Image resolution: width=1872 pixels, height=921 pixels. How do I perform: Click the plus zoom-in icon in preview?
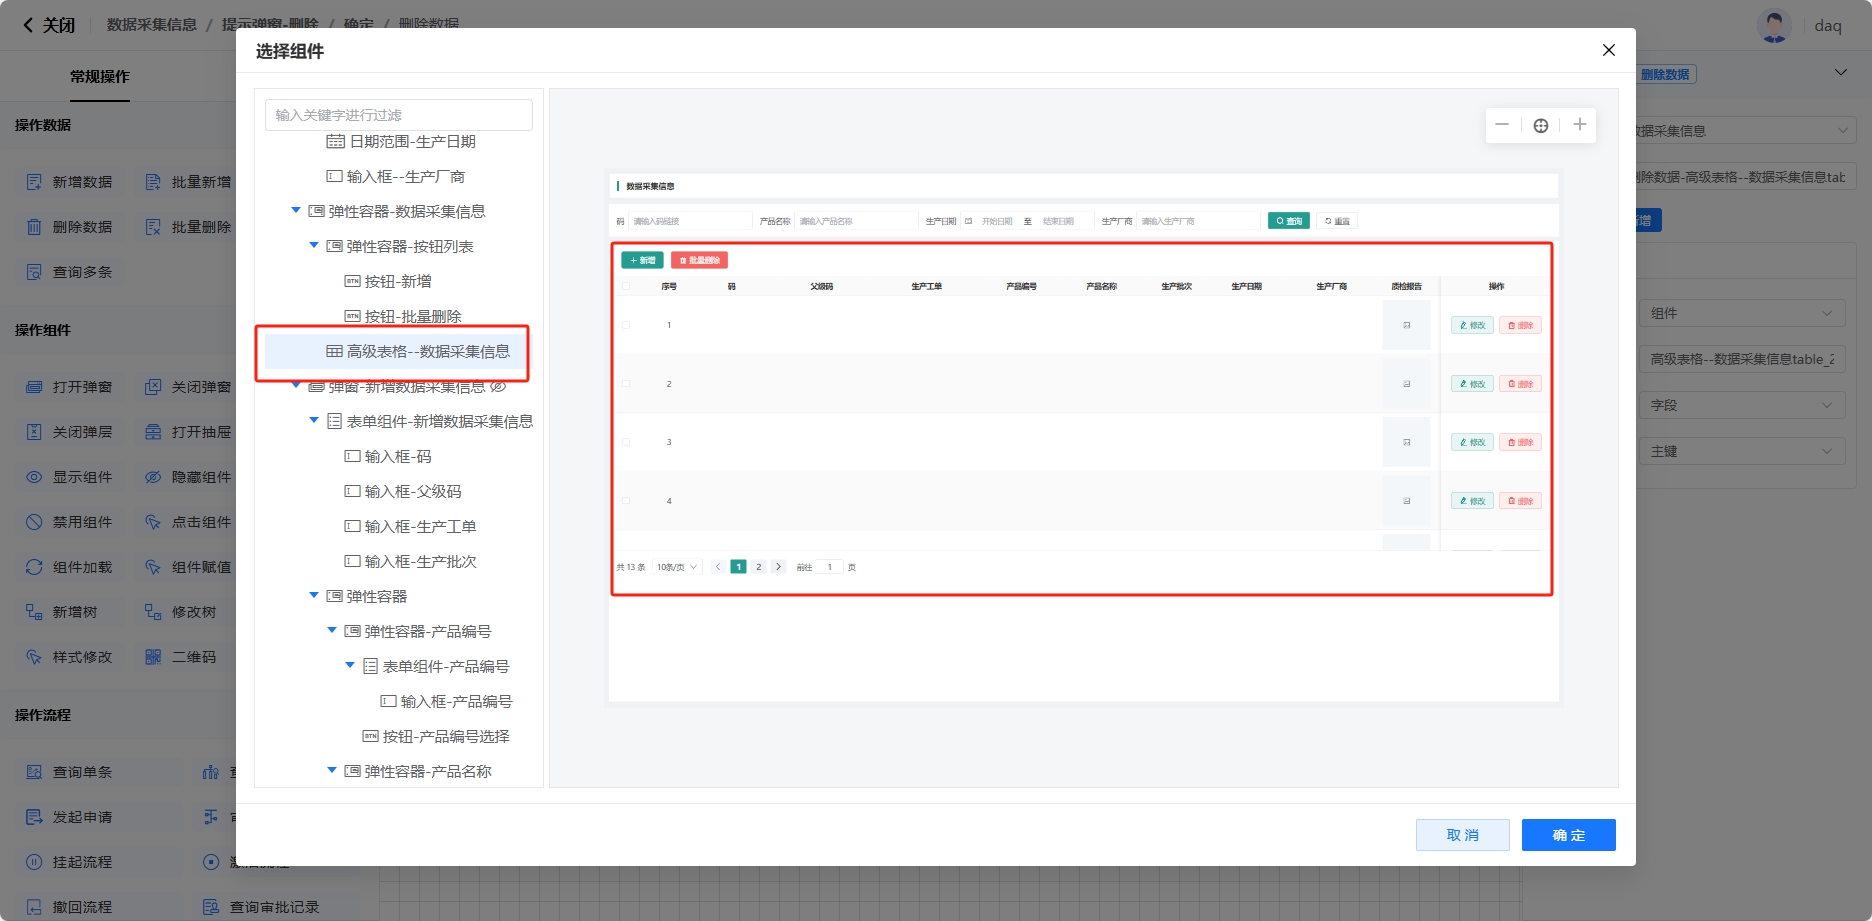tap(1579, 125)
